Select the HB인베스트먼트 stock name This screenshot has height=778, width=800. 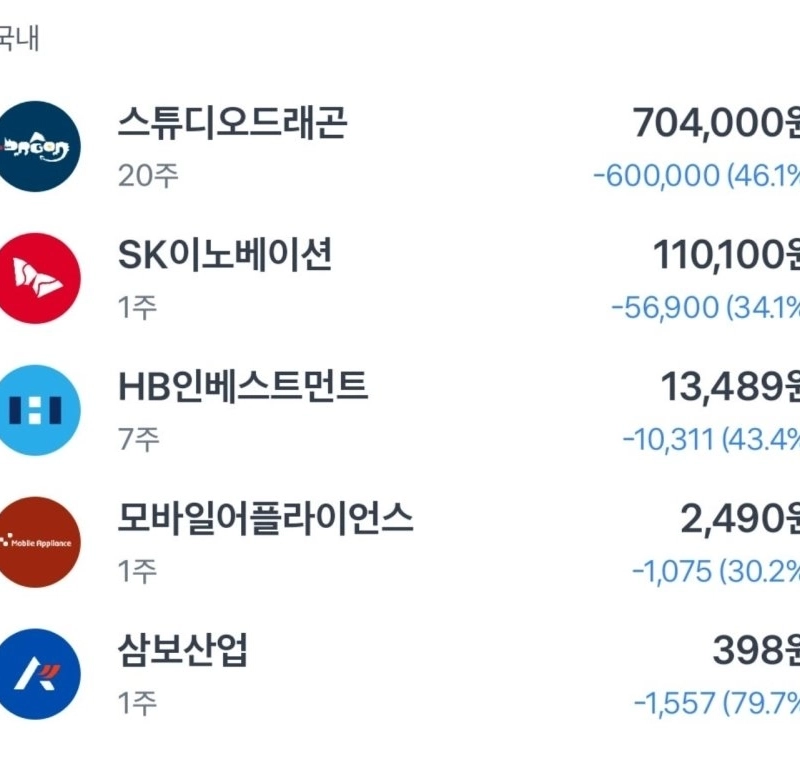243,387
